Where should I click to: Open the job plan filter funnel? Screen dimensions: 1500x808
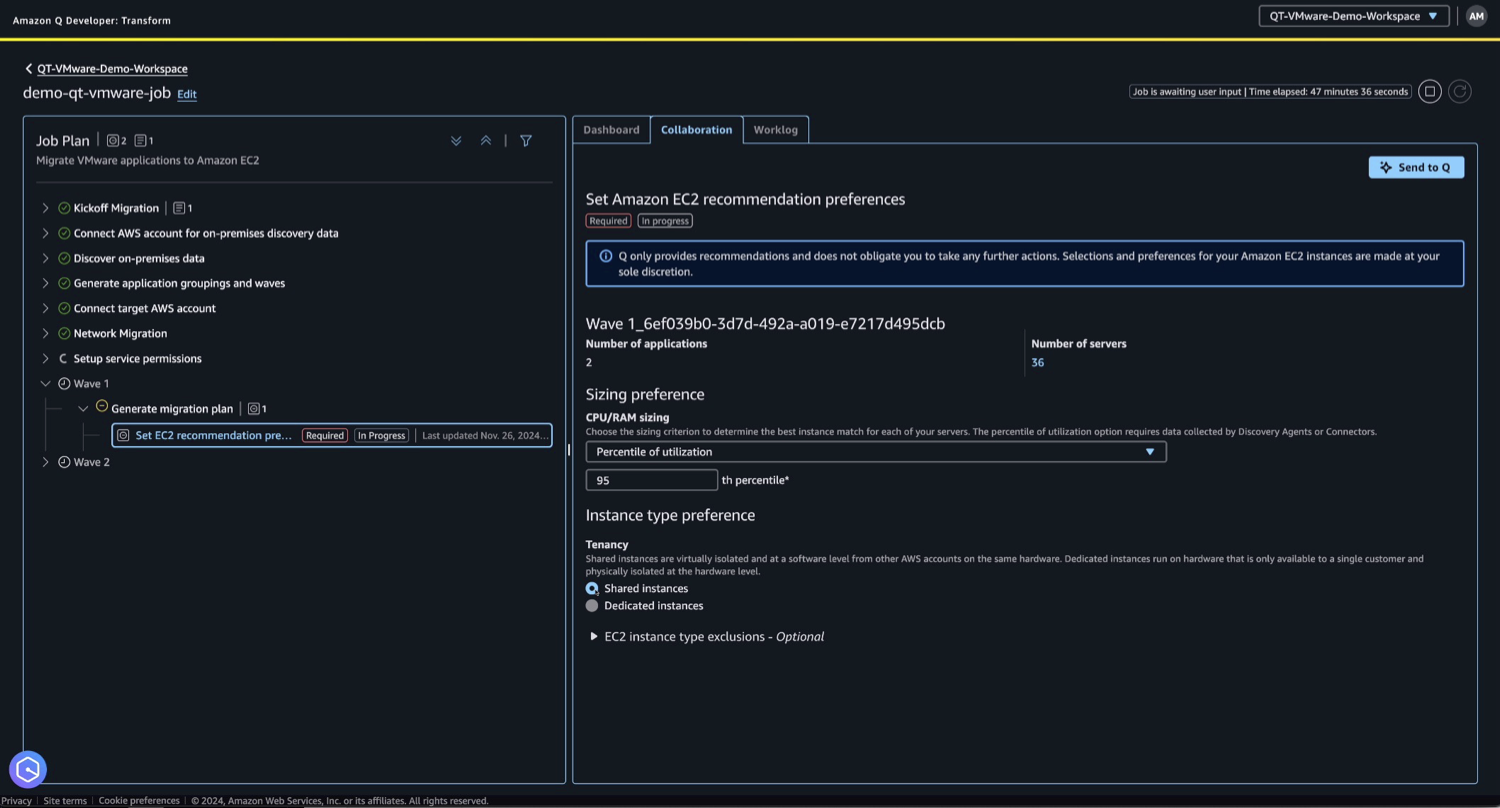click(x=526, y=141)
